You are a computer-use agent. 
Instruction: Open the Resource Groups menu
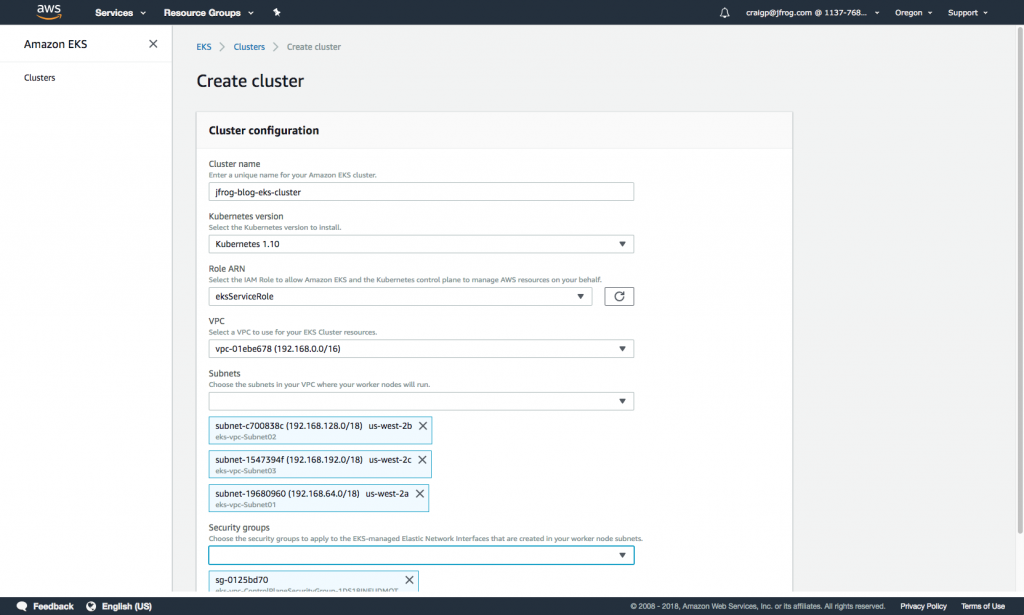click(204, 12)
